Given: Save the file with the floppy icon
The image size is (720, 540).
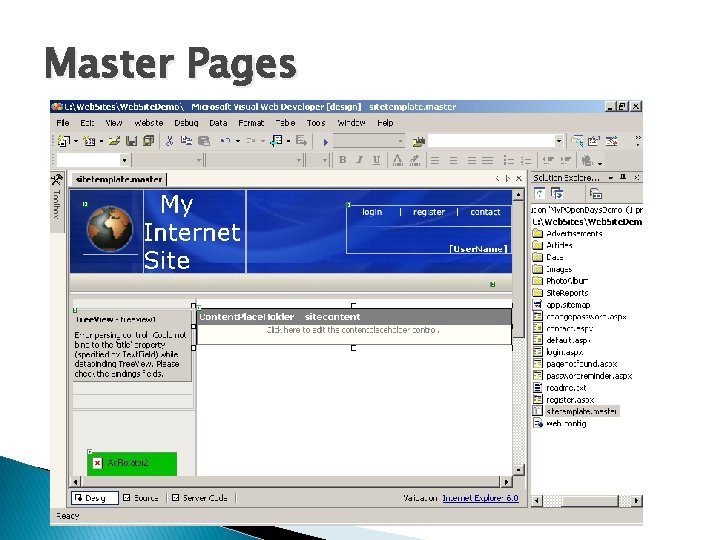Looking at the screenshot, I should click(x=131, y=141).
